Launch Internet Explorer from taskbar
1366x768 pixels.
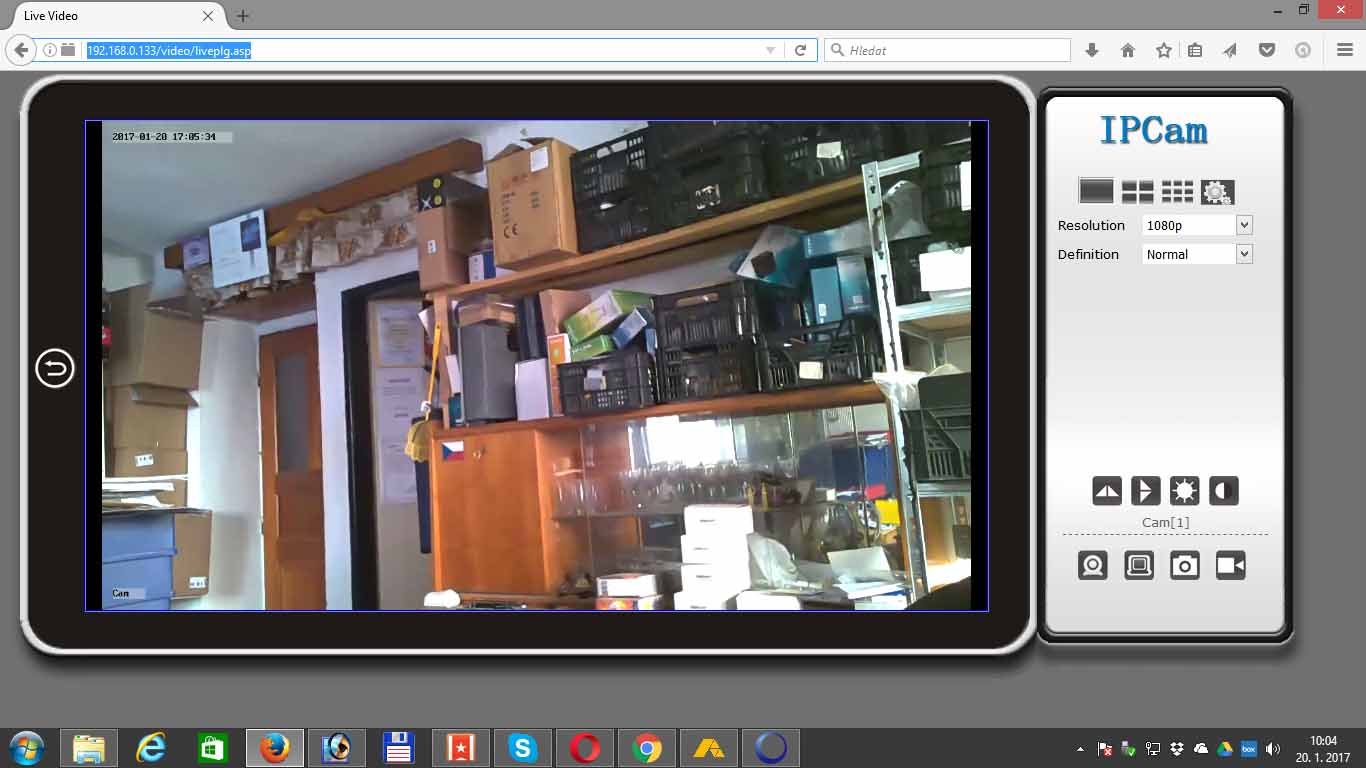[151, 748]
